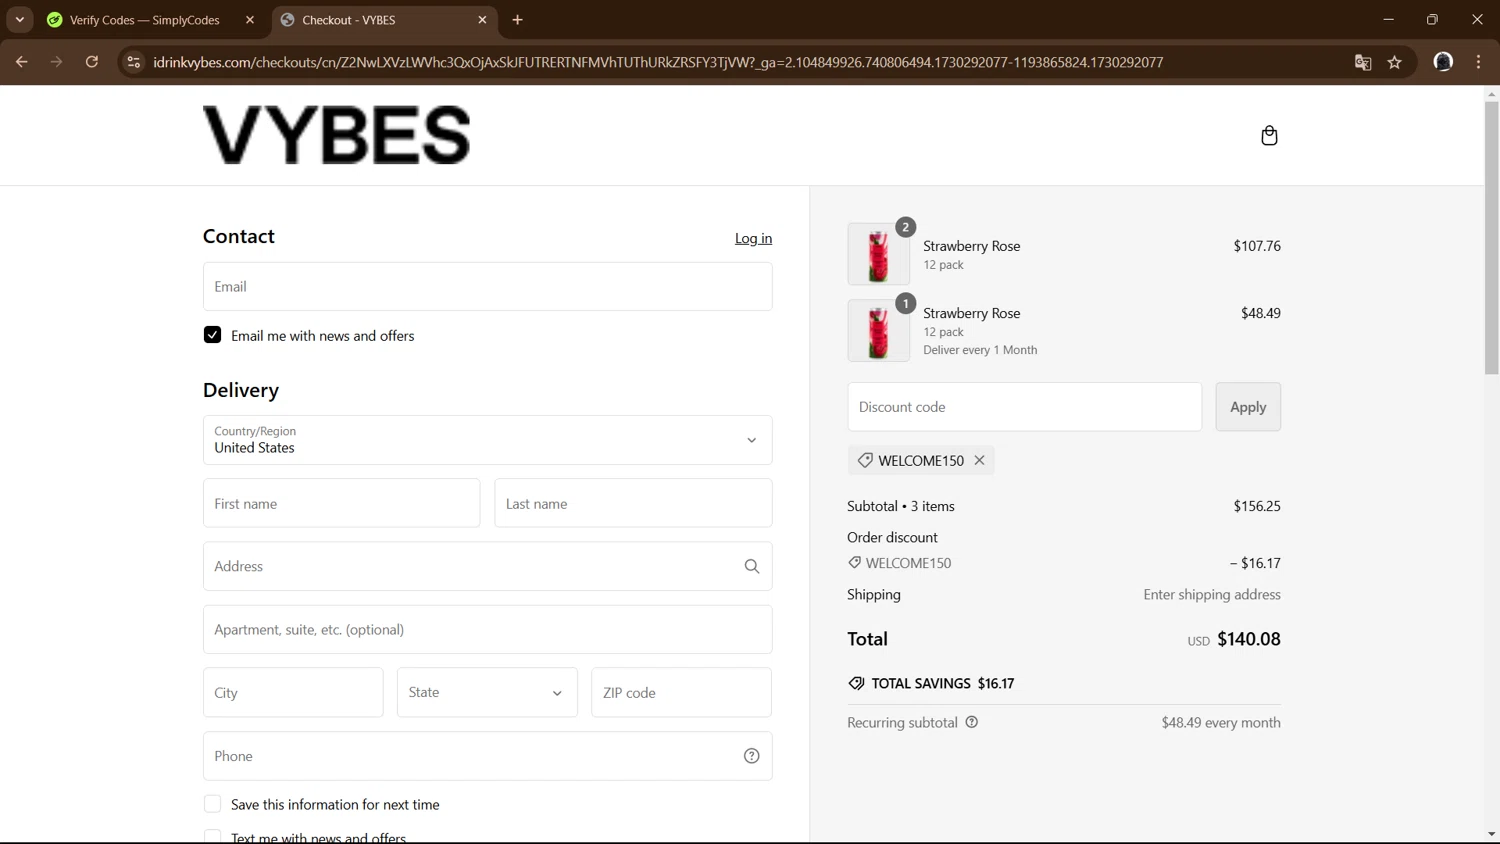Bookmark this page with the star icon

click(1395, 62)
